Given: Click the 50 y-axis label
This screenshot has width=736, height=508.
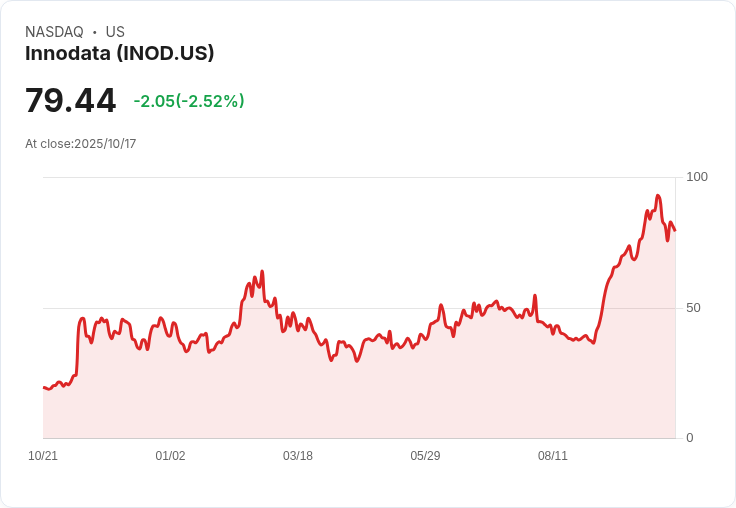Looking at the screenshot, I should (x=693, y=308).
